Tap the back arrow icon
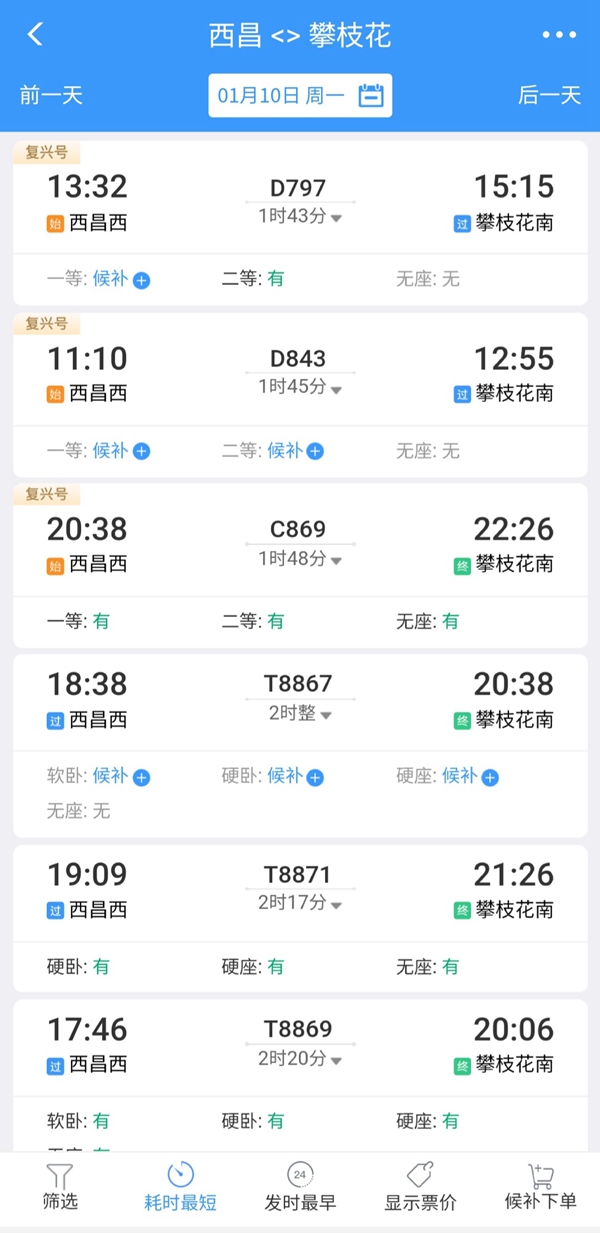 pyautogui.click(x=35, y=35)
